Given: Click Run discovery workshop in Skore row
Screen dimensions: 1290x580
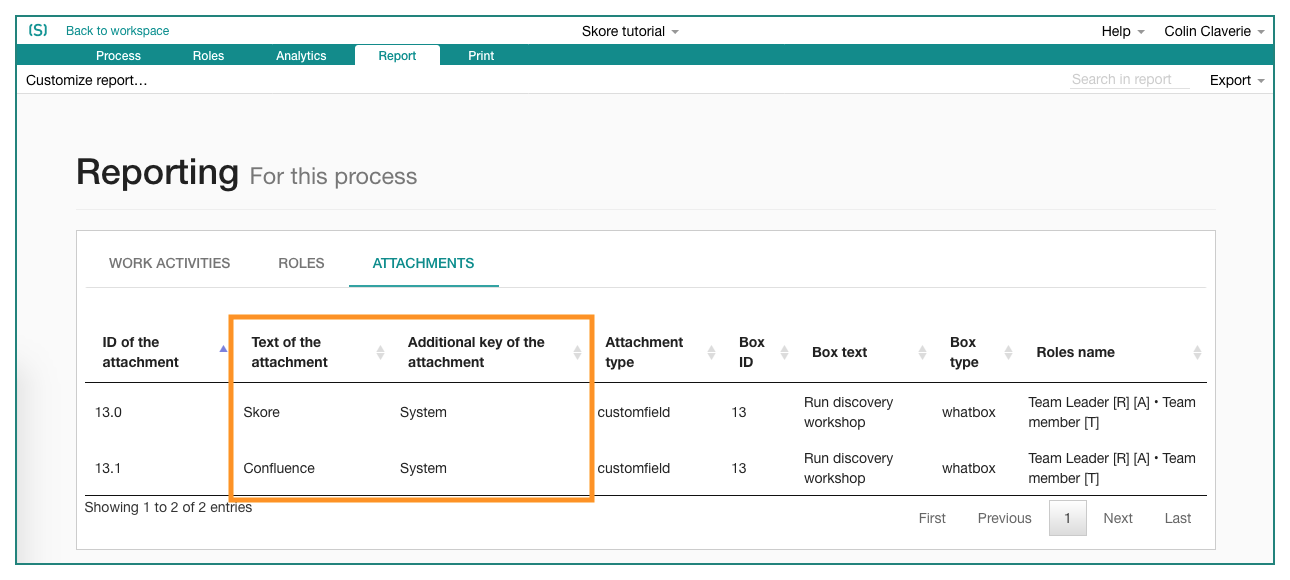Looking at the screenshot, I should 849,412.
